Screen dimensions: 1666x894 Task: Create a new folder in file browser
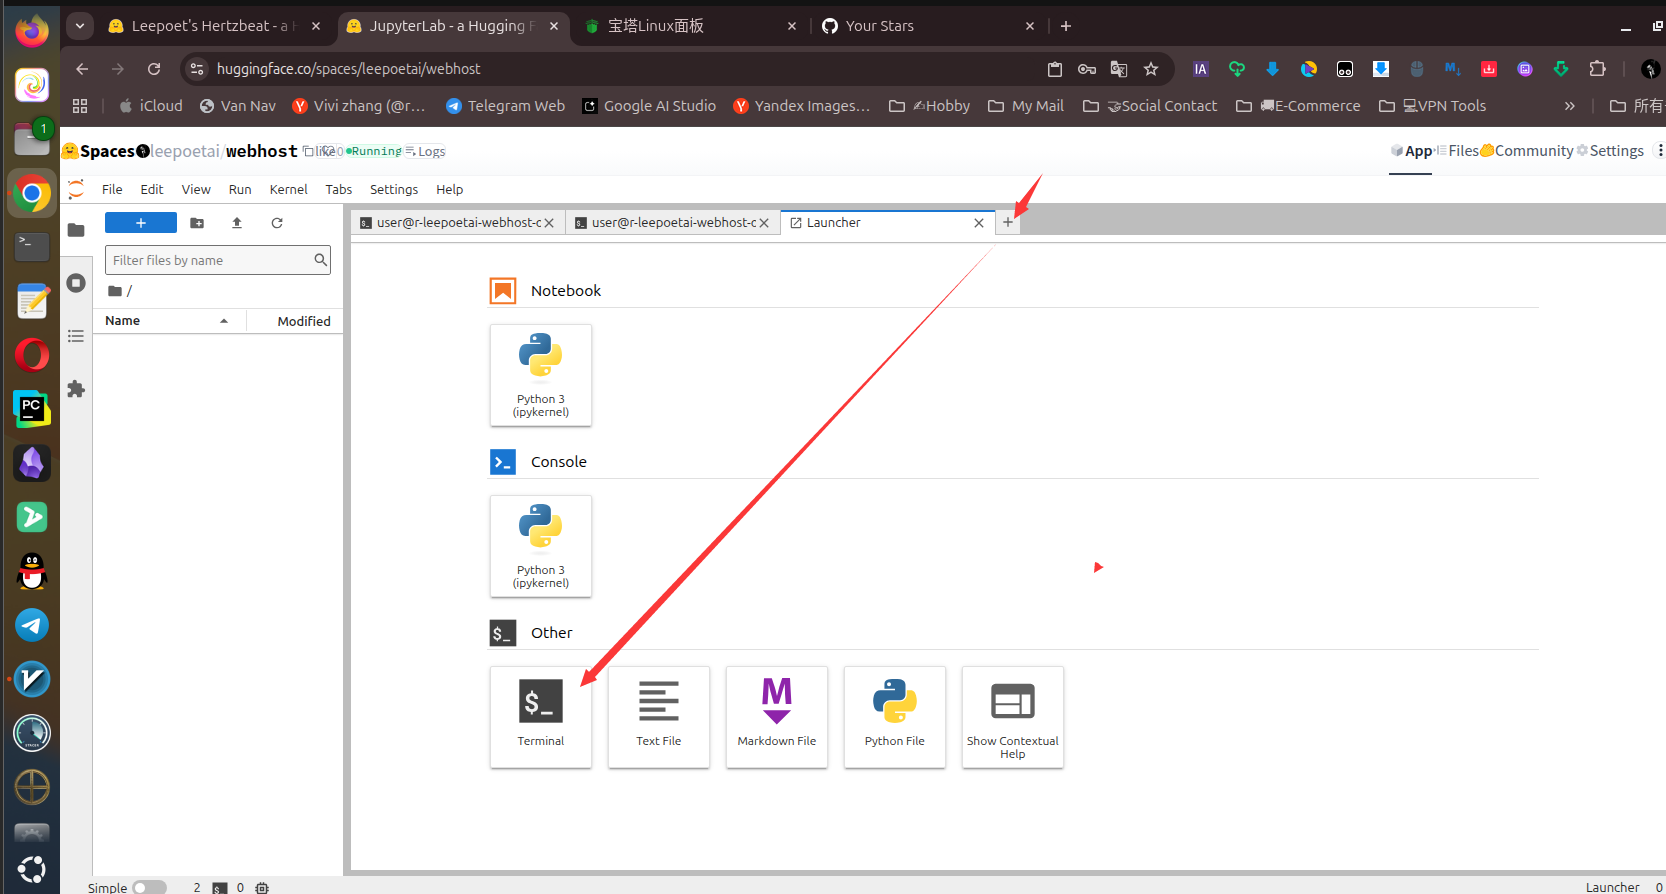pyautogui.click(x=197, y=223)
